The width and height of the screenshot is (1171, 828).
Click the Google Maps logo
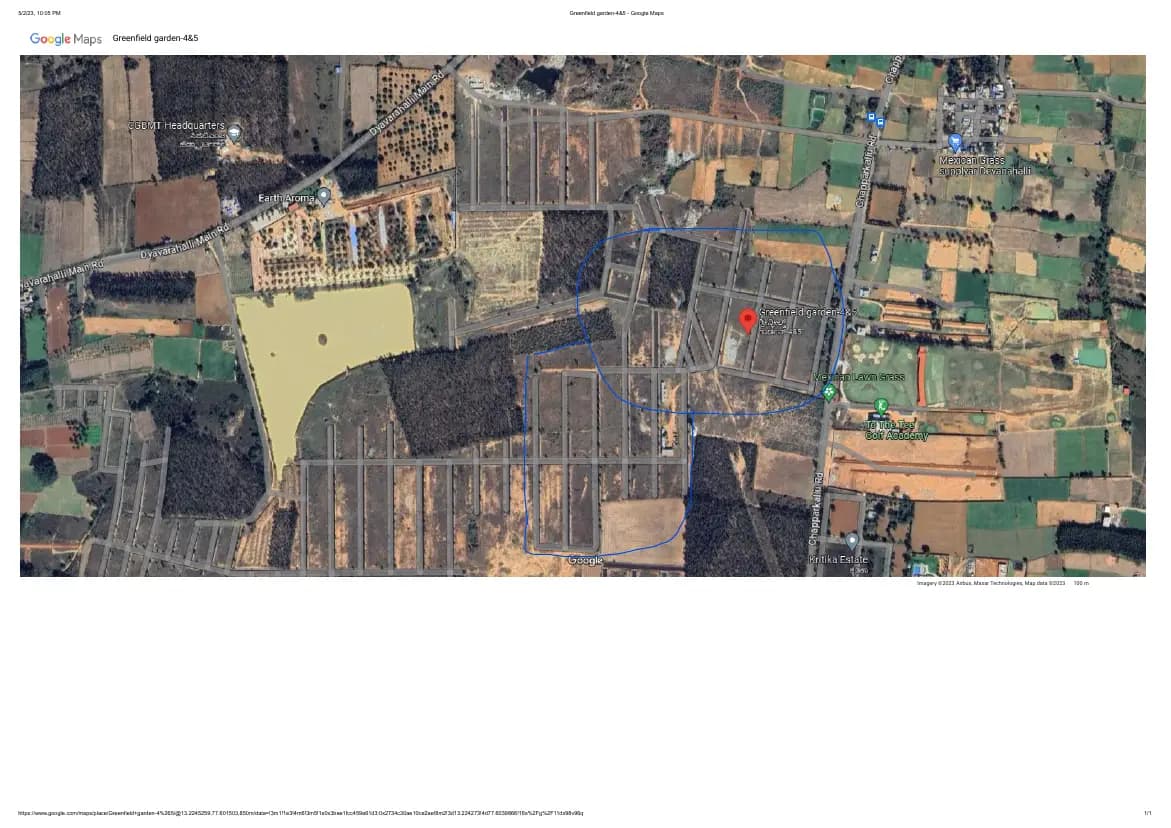point(66,39)
